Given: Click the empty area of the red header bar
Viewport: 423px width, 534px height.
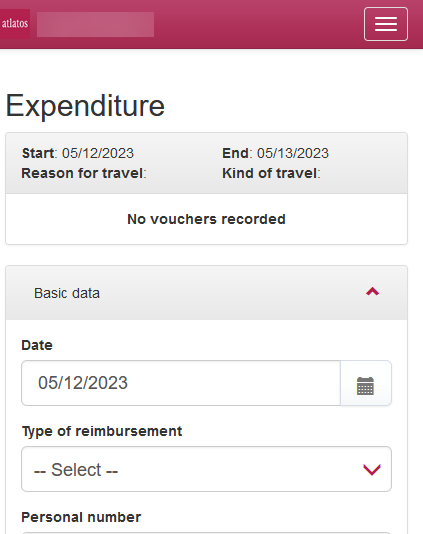Looking at the screenshot, I should (x=259, y=24).
